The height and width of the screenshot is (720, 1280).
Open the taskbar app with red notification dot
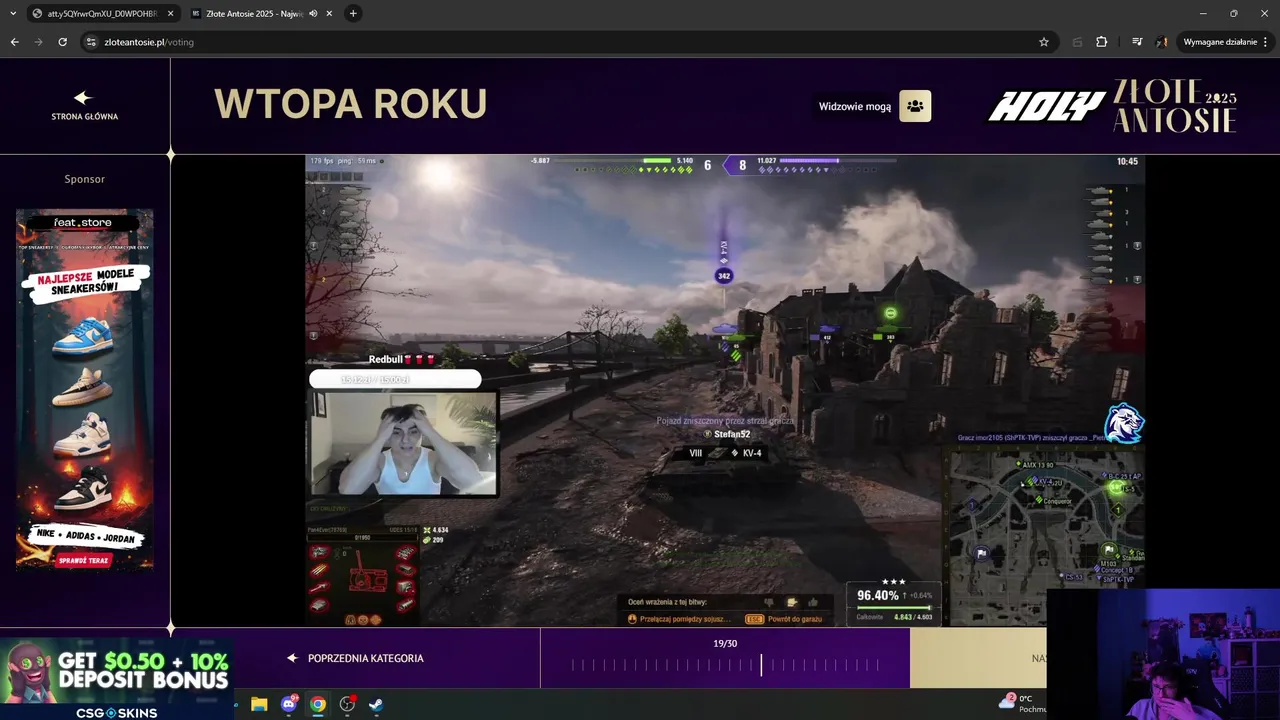coord(347,704)
